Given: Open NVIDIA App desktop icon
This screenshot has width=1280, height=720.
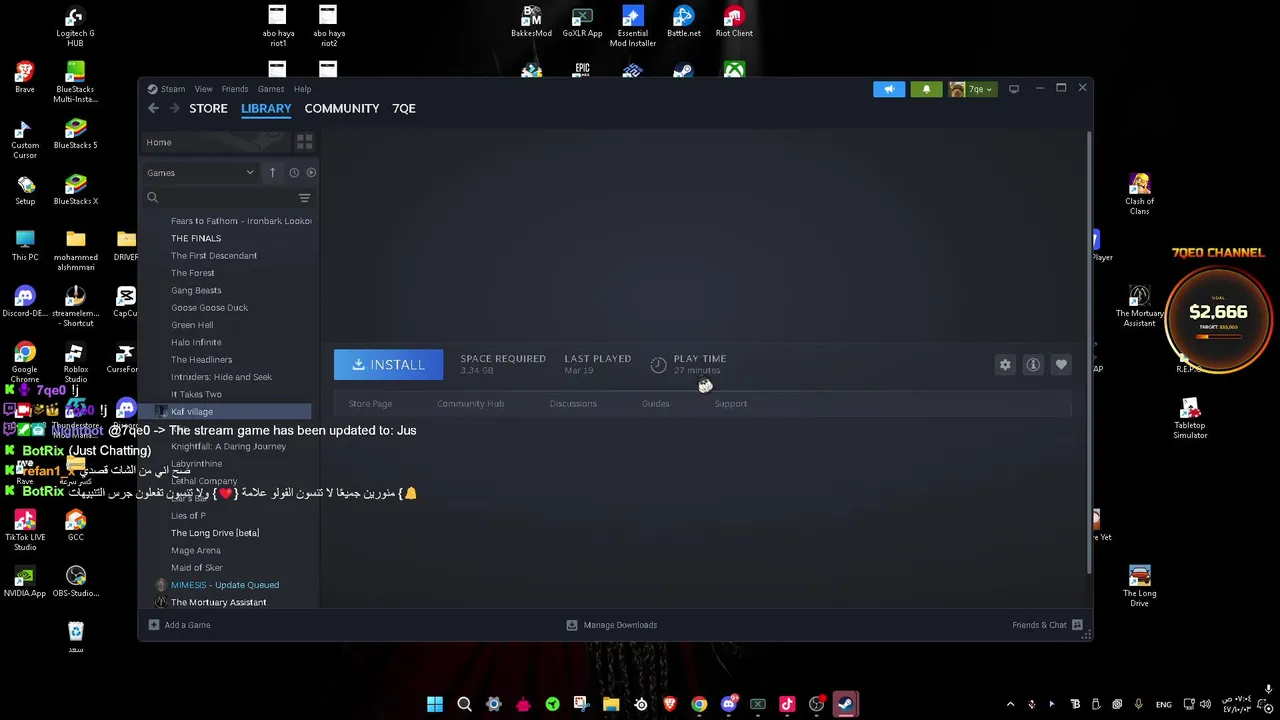Looking at the screenshot, I should pyautogui.click(x=25, y=582).
